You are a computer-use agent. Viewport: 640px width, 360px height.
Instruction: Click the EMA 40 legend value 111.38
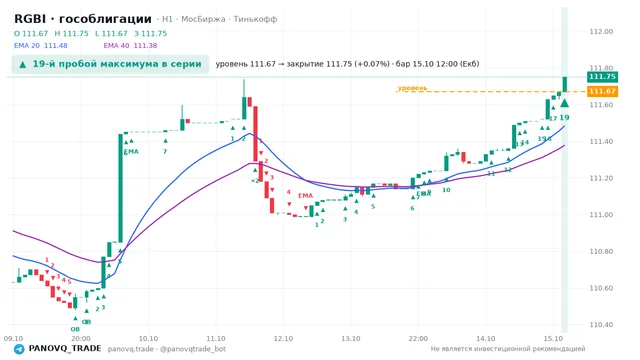point(145,46)
